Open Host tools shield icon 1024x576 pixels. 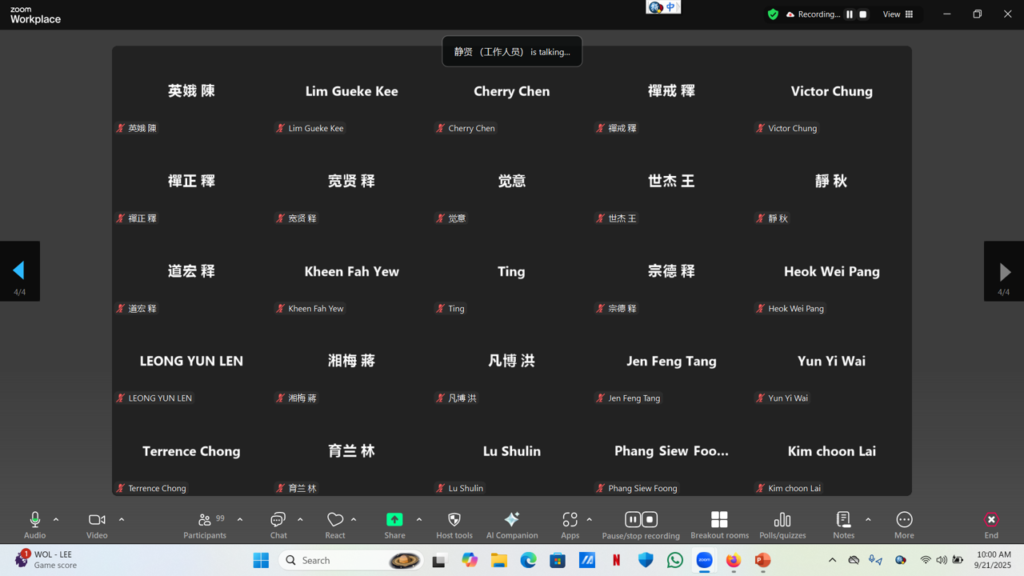(x=454, y=520)
